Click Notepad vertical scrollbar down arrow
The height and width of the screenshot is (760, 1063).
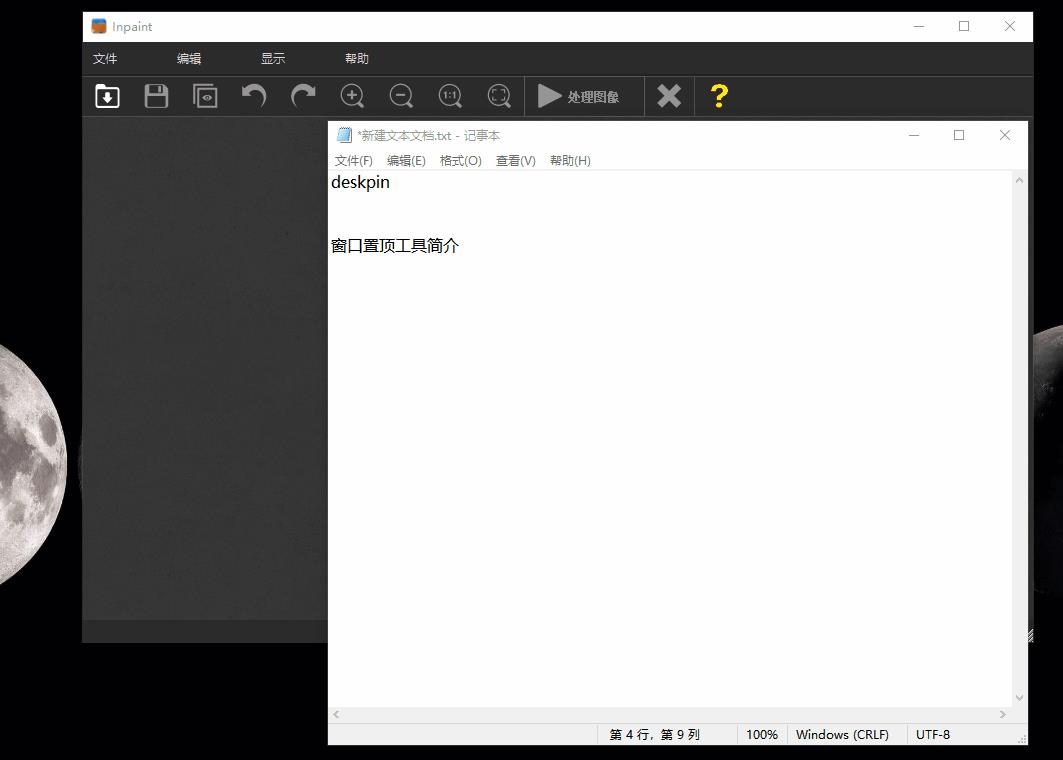click(x=1019, y=698)
